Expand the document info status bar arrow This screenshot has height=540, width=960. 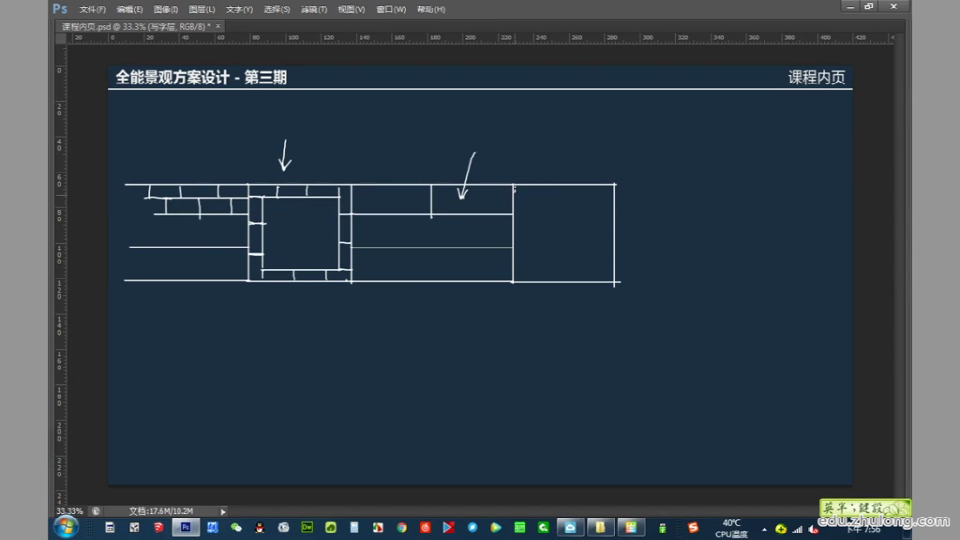223,511
